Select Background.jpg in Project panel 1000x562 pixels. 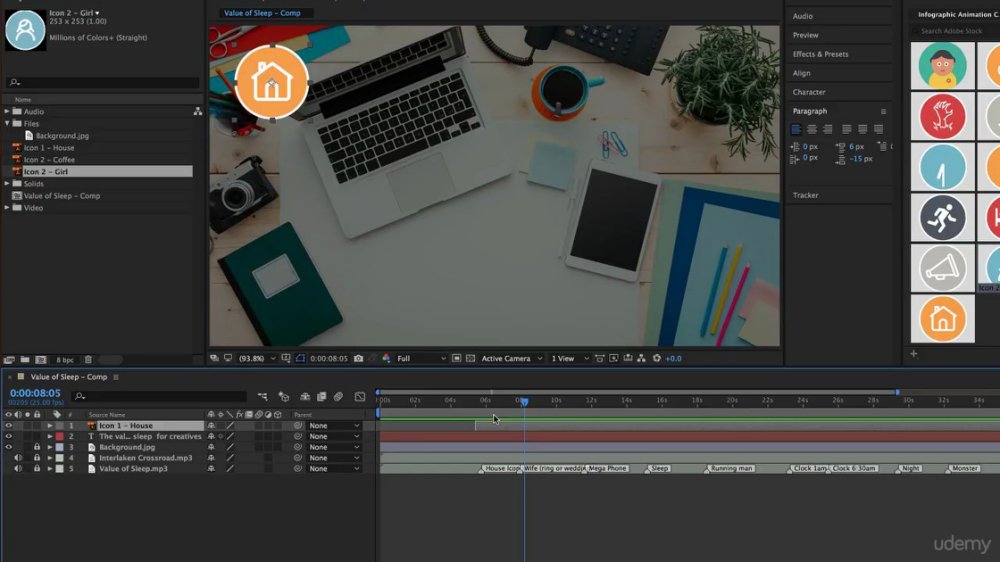[x=62, y=136]
